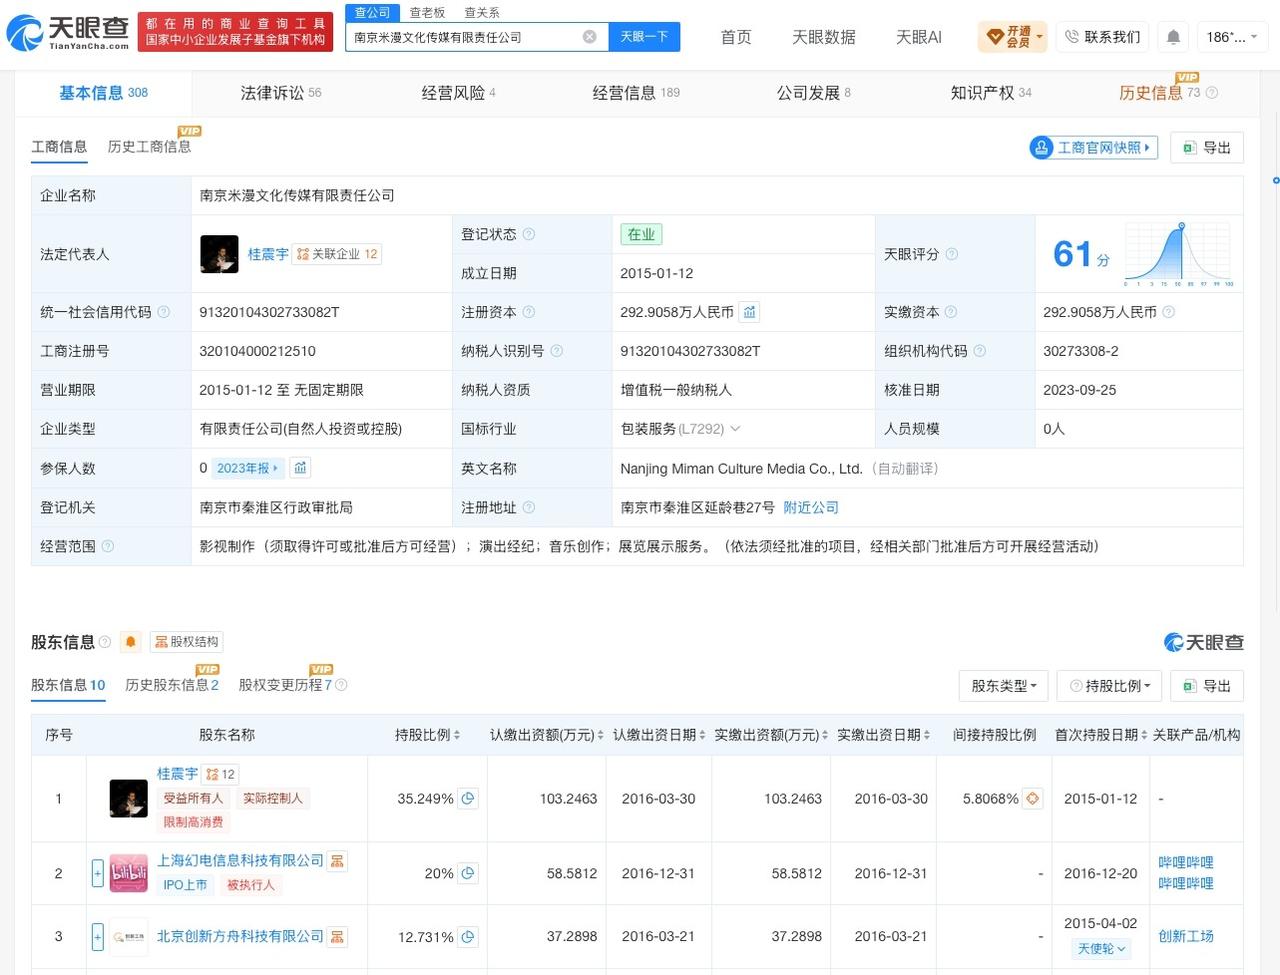The height and width of the screenshot is (975, 1280).
Task: Show help for 组织机构代码
Action: (x=980, y=351)
